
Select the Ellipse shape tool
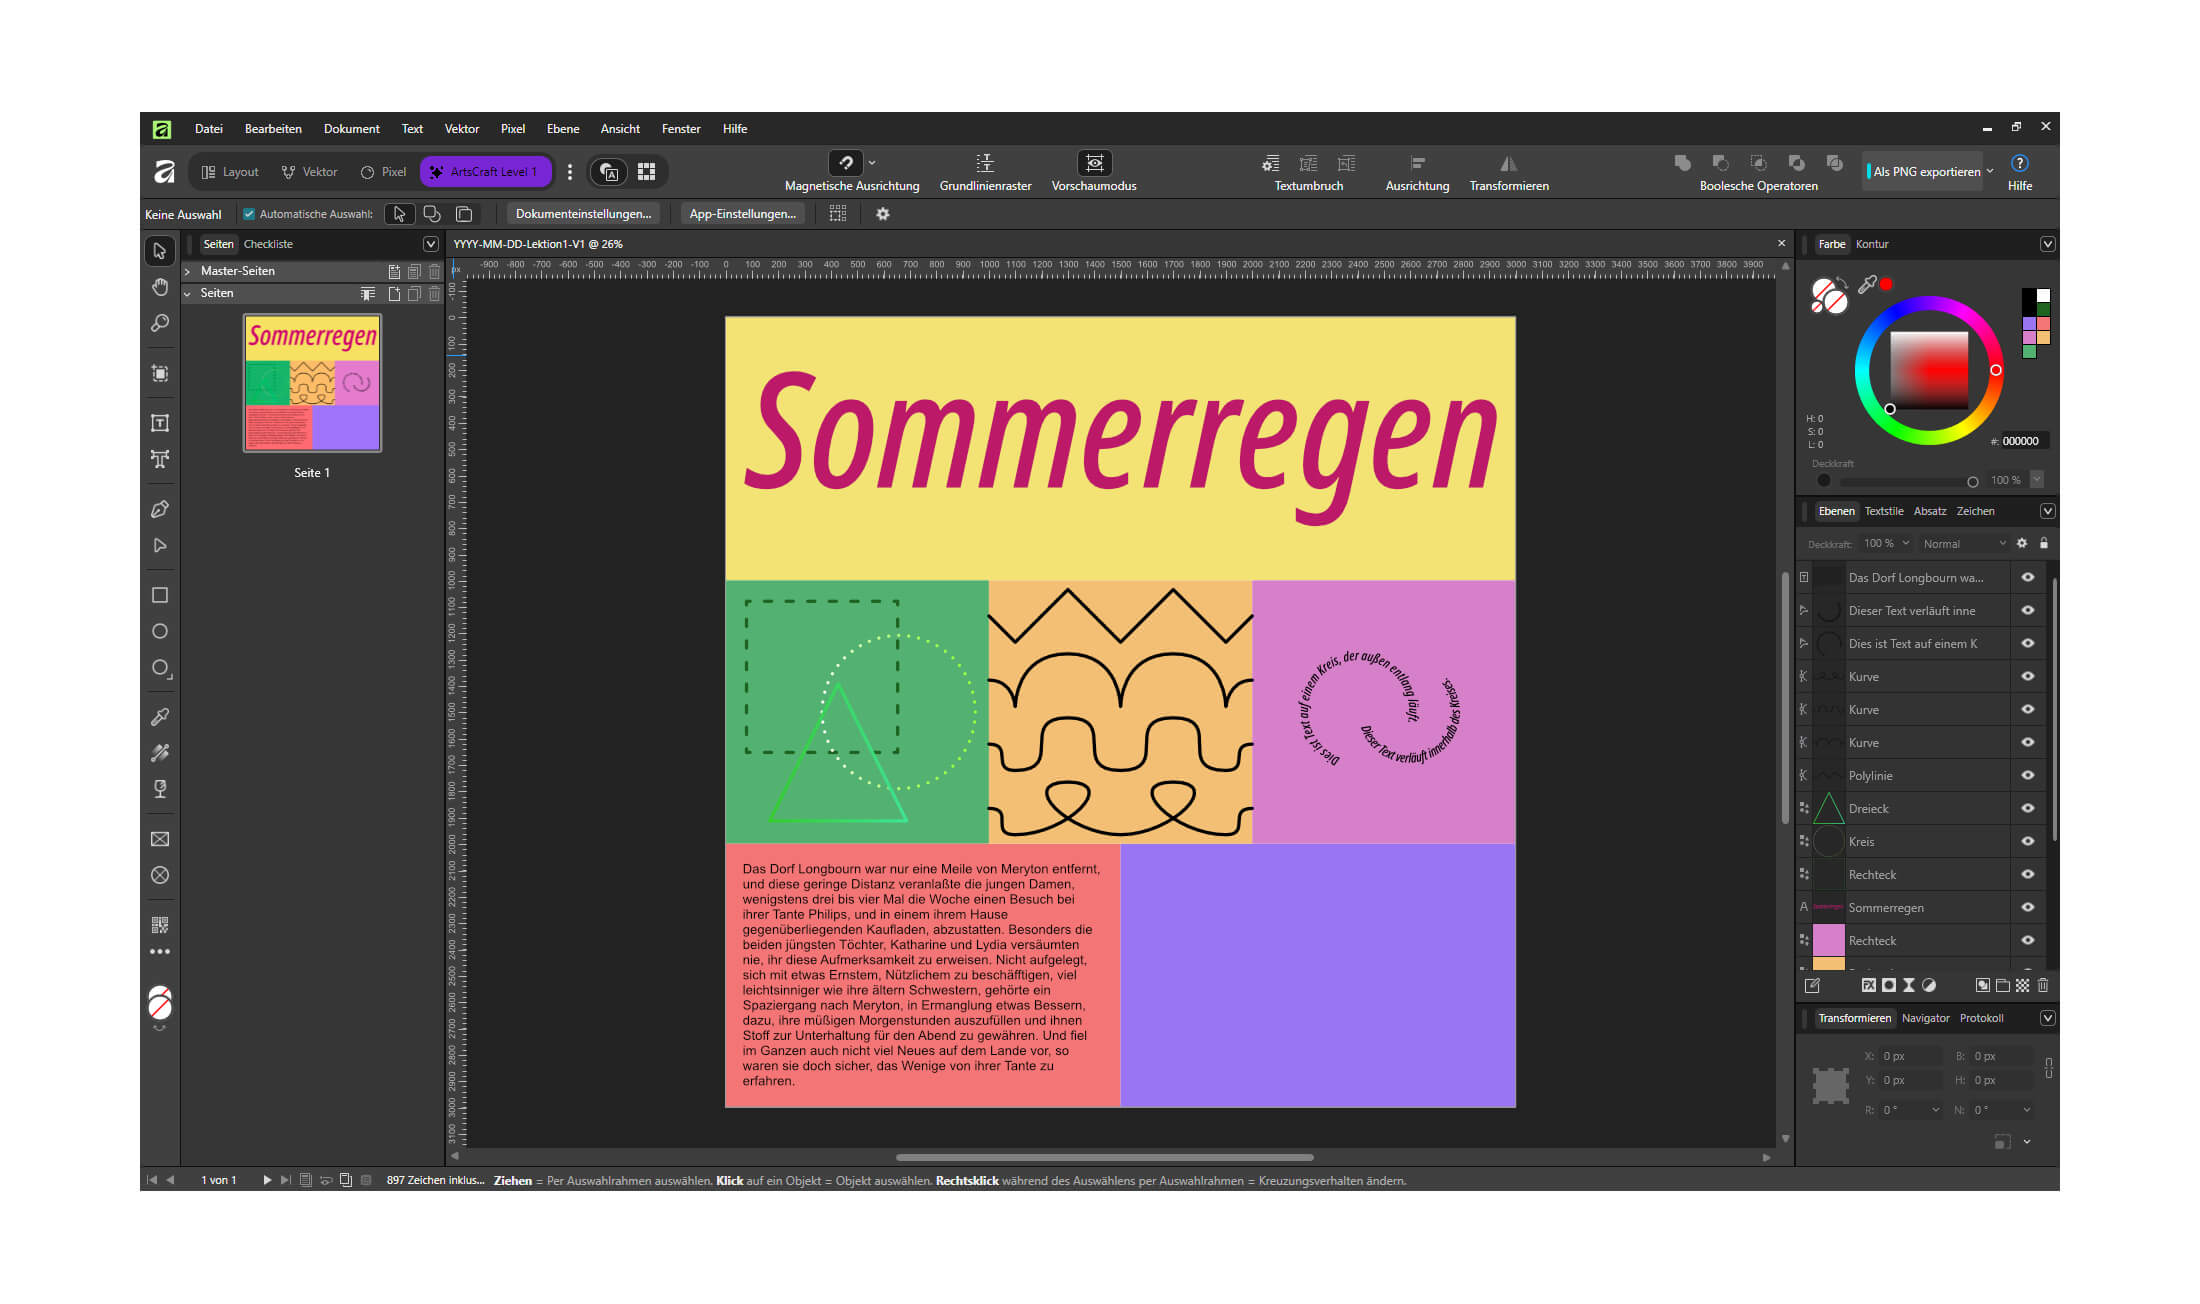pos(159,631)
